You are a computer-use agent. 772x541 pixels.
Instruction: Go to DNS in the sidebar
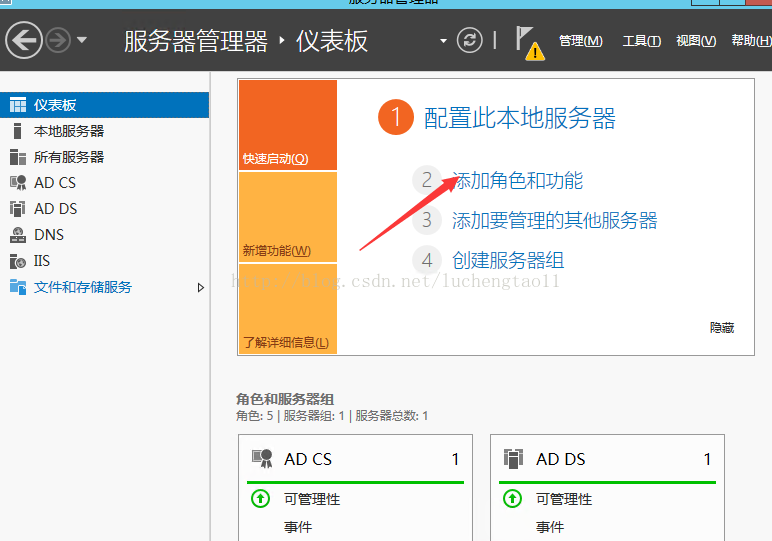(48, 235)
